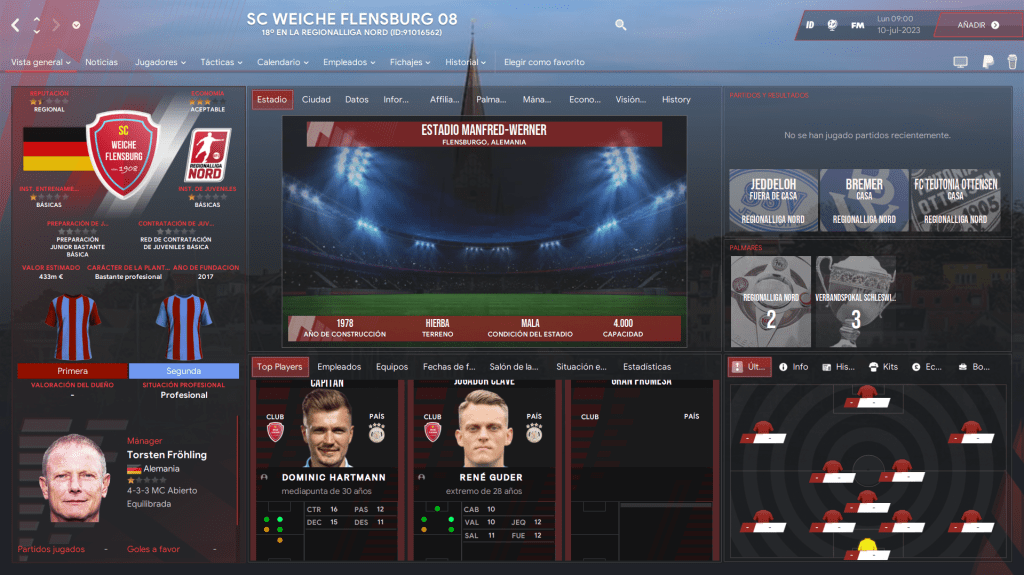Select the Segunda kit toggle
Viewport: 1024px width, 575px height.
pos(184,370)
